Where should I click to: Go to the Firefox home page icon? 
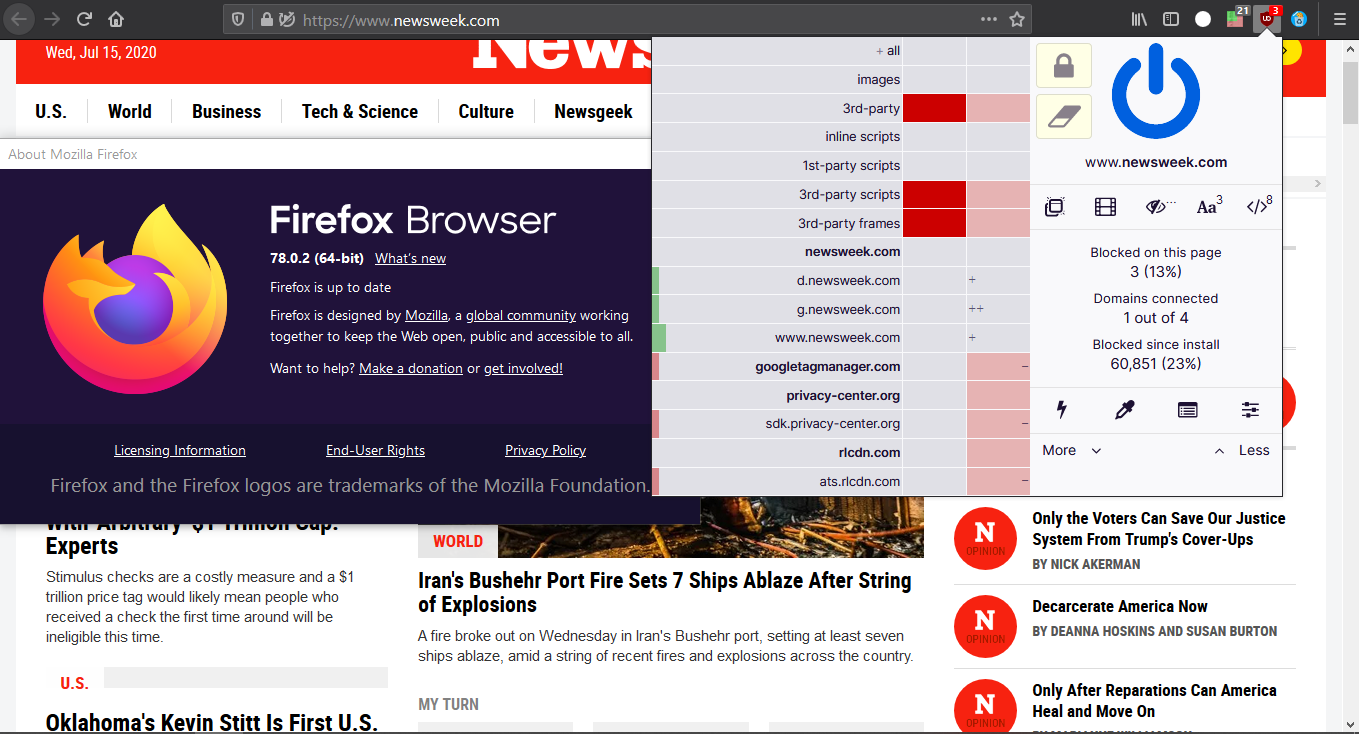pos(116,19)
